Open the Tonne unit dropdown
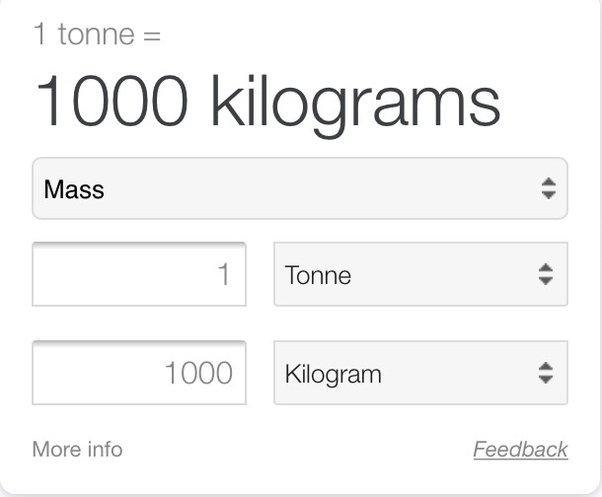Screen dimensions: 602x497 pyautogui.click(x=421, y=274)
